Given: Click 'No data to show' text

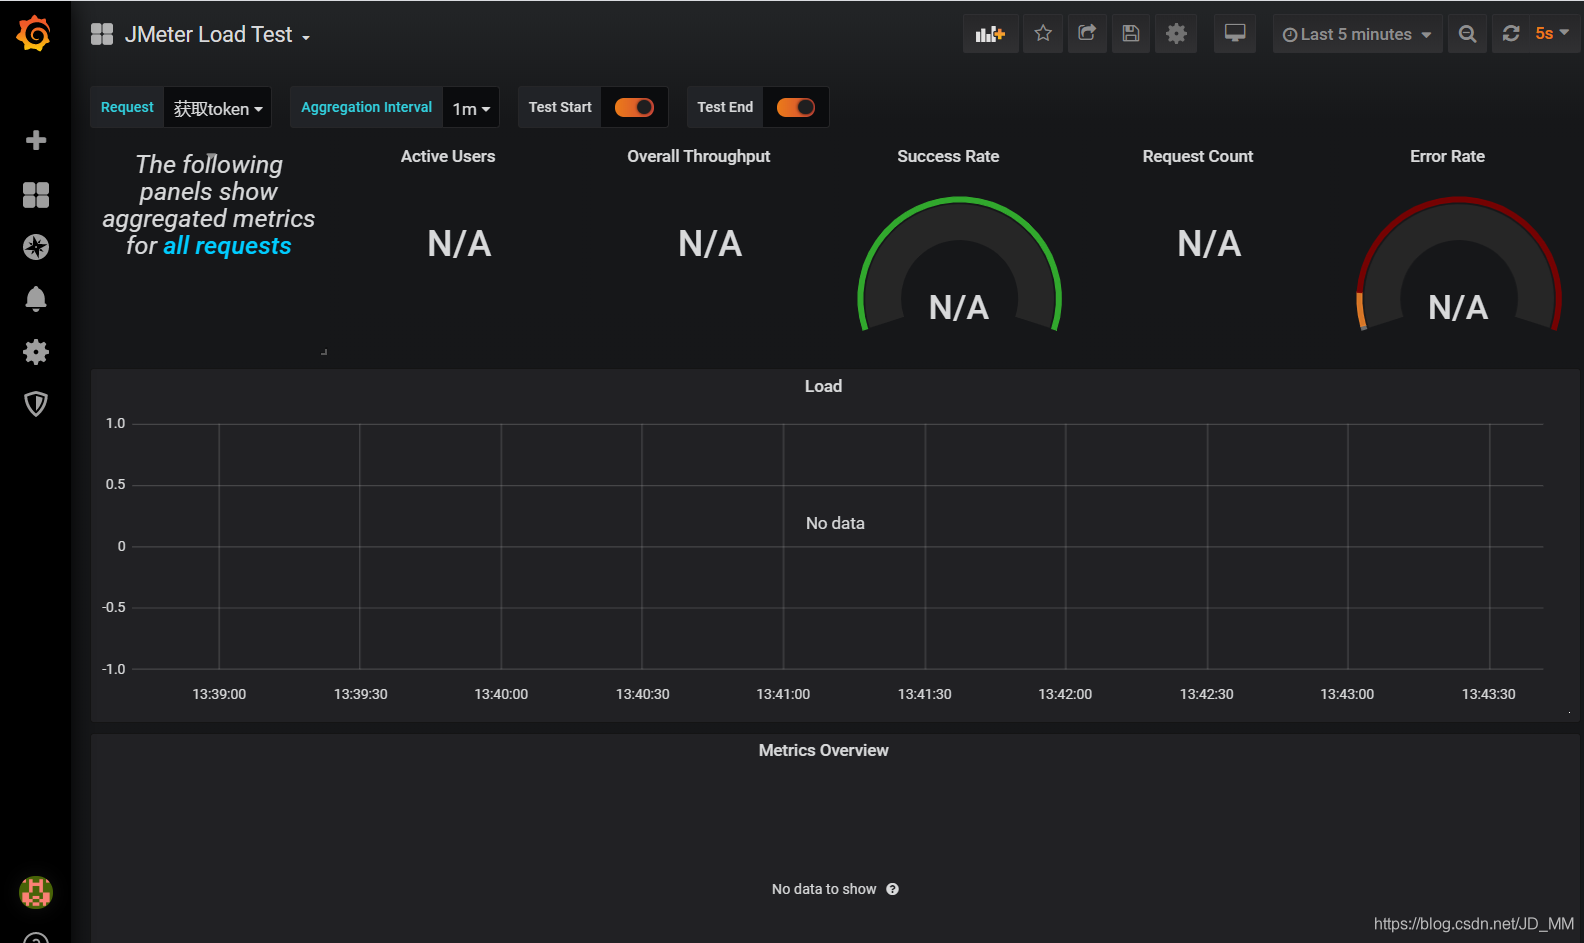Looking at the screenshot, I should tap(824, 889).
